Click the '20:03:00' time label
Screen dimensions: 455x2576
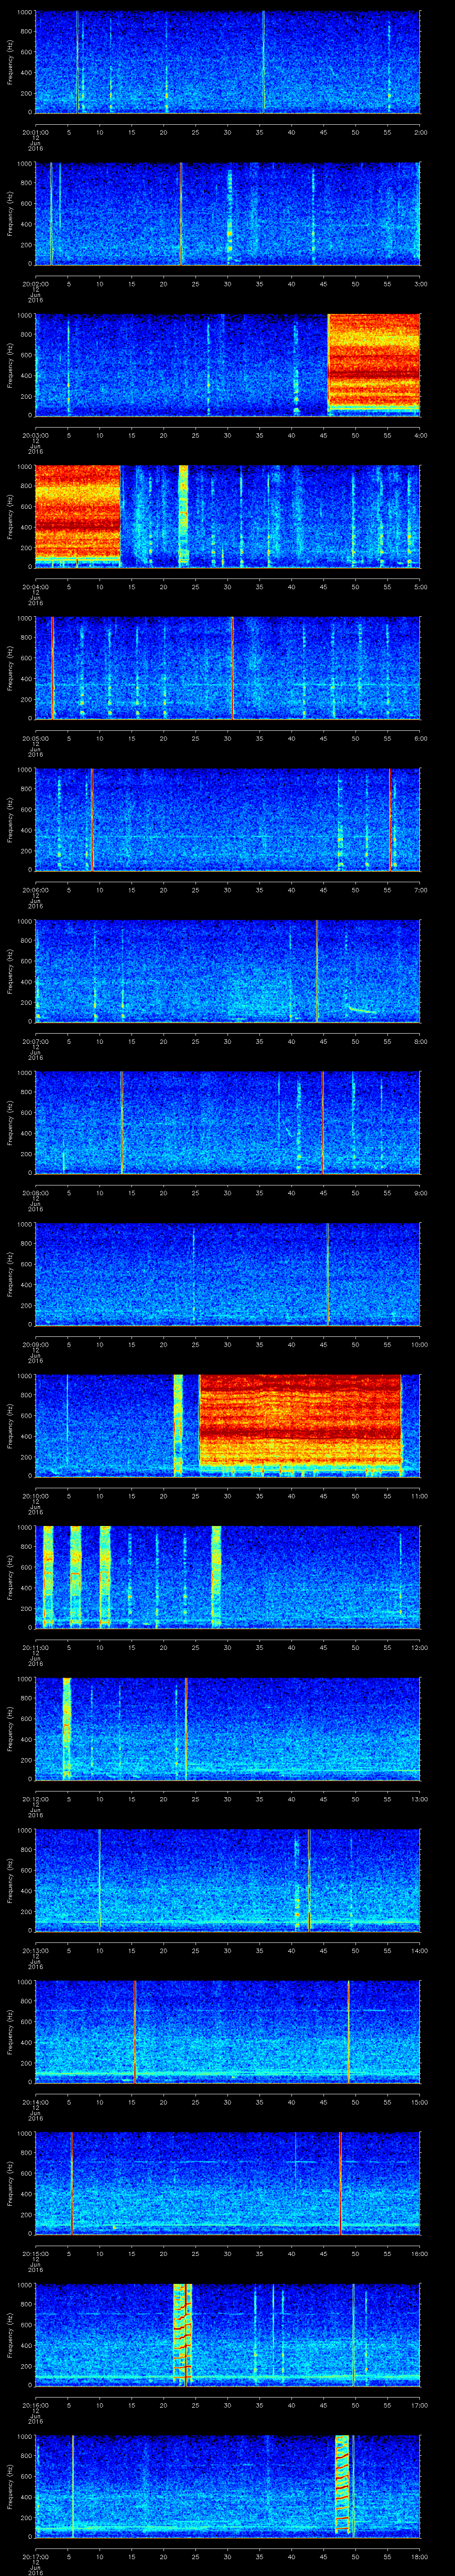coord(35,435)
